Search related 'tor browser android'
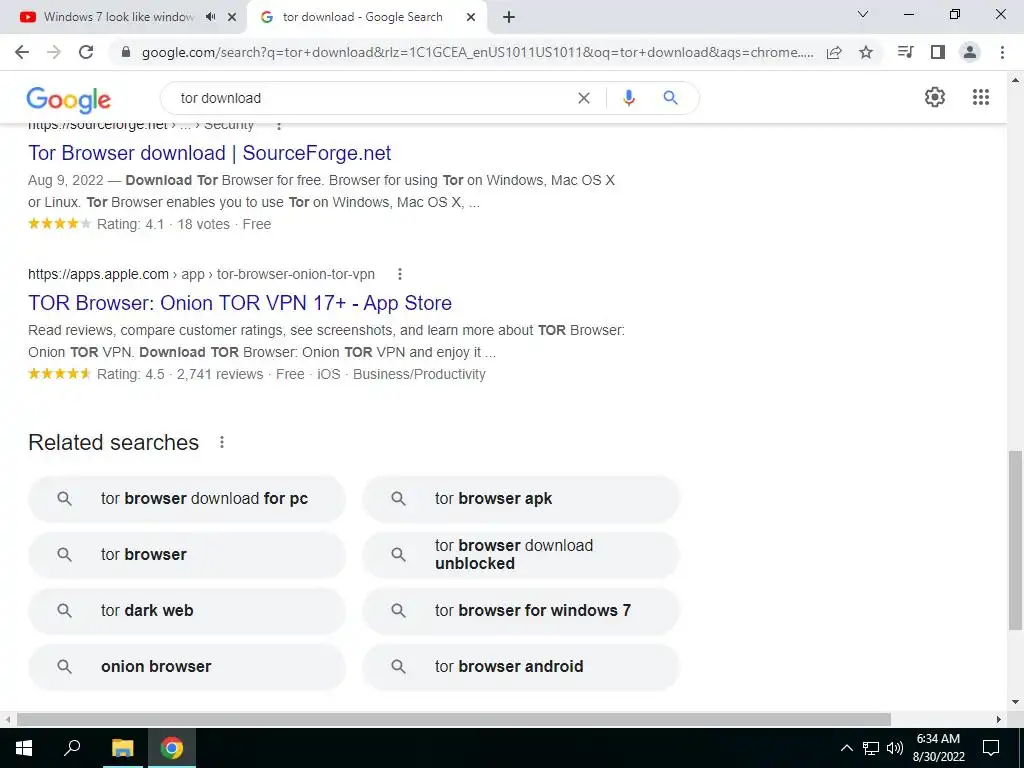Viewport: 1024px width, 768px height. [x=521, y=667]
